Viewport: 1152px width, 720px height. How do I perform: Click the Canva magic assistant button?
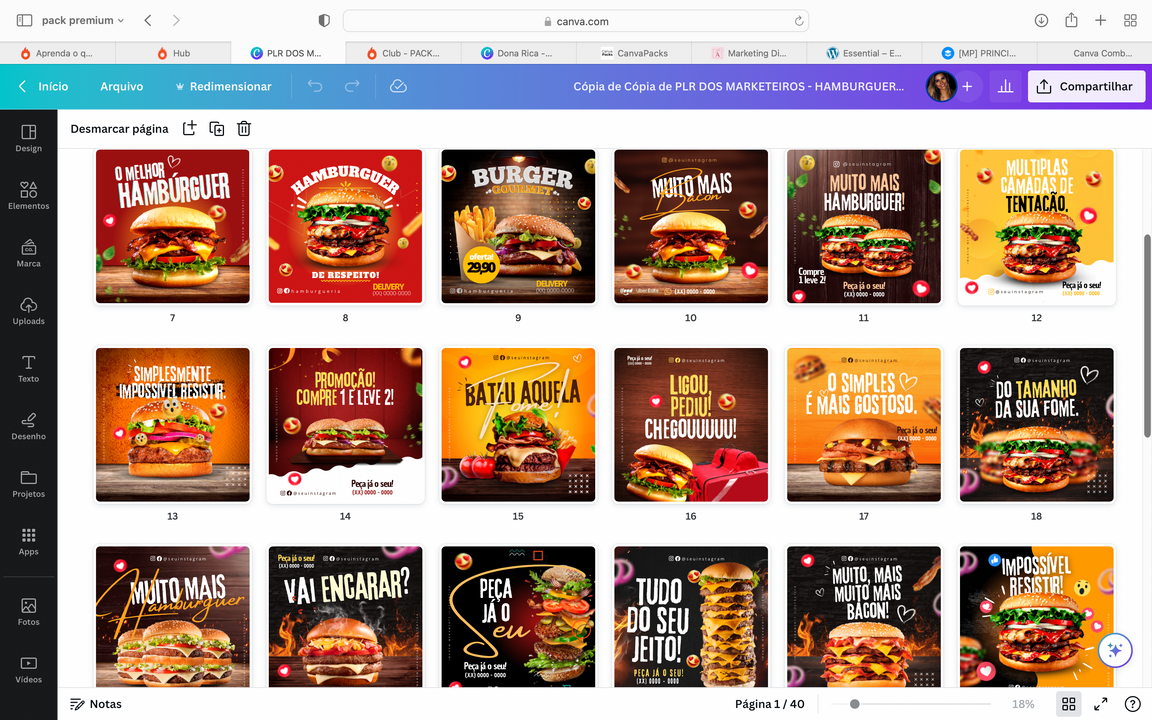1114,650
